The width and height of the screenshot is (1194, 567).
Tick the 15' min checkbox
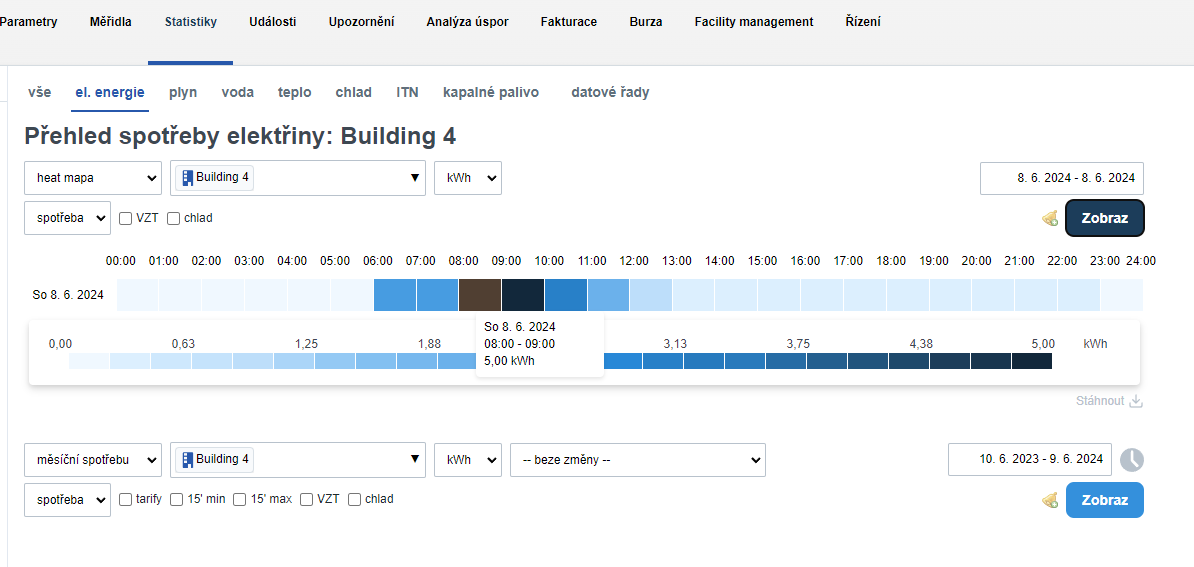pos(177,500)
